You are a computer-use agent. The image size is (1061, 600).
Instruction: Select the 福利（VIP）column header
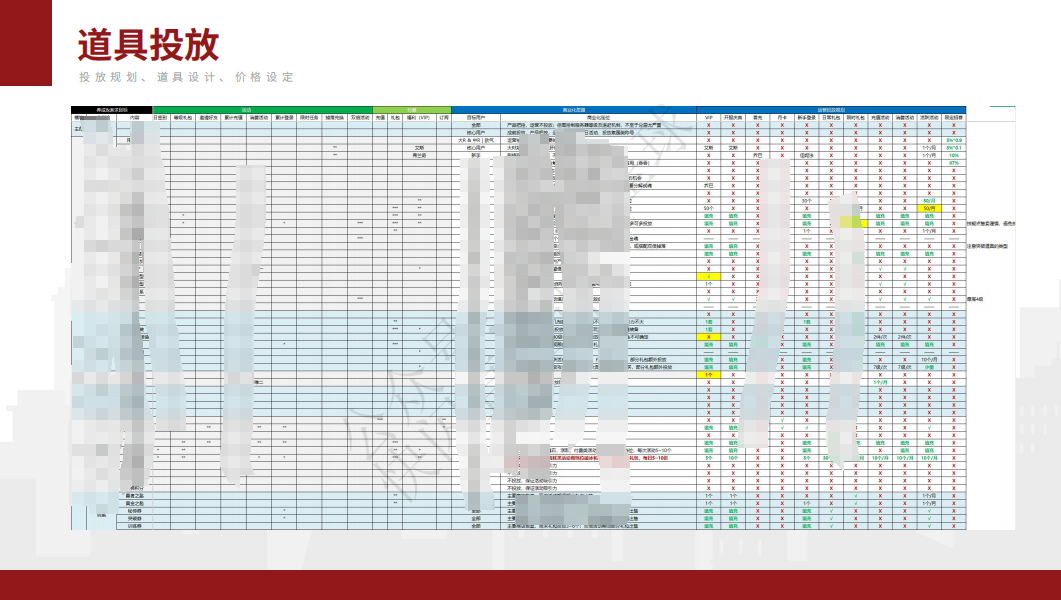(x=419, y=117)
